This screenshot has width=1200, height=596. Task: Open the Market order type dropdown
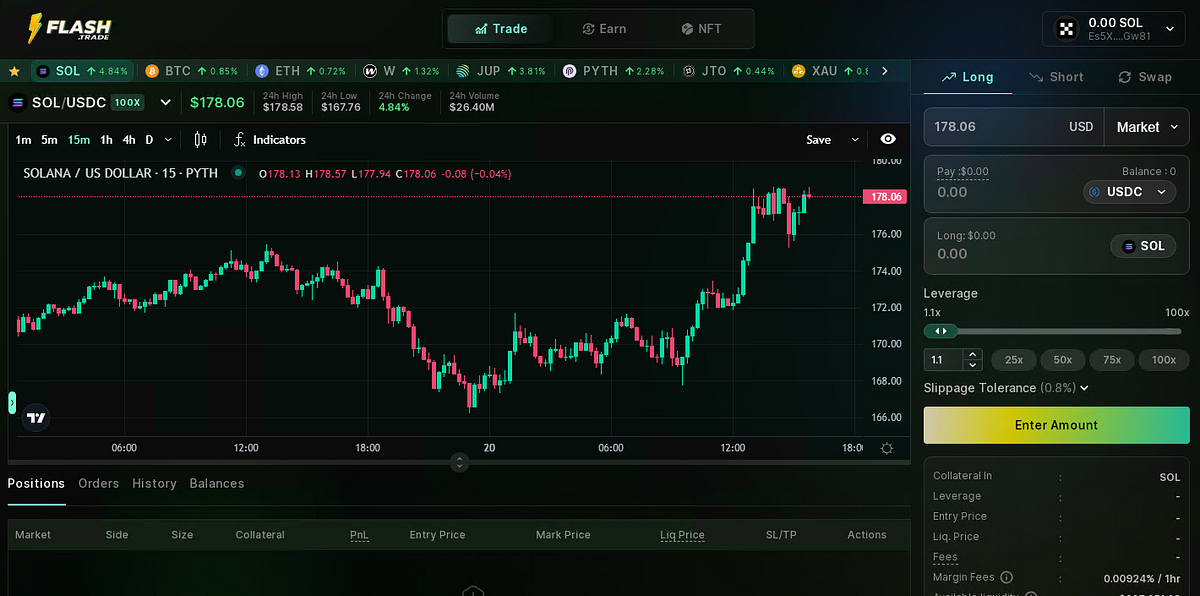coord(1146,126)
